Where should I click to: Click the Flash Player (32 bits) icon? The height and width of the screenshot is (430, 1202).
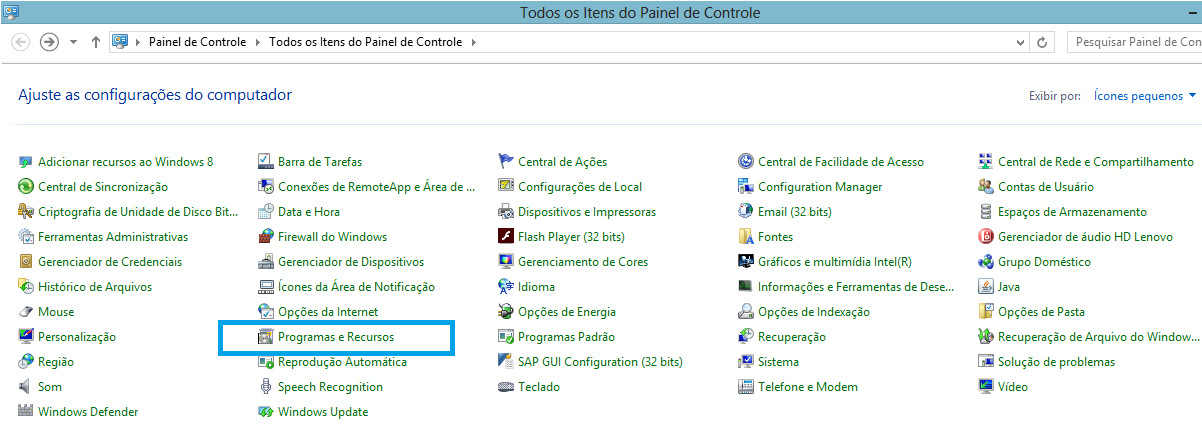[506, 237]
